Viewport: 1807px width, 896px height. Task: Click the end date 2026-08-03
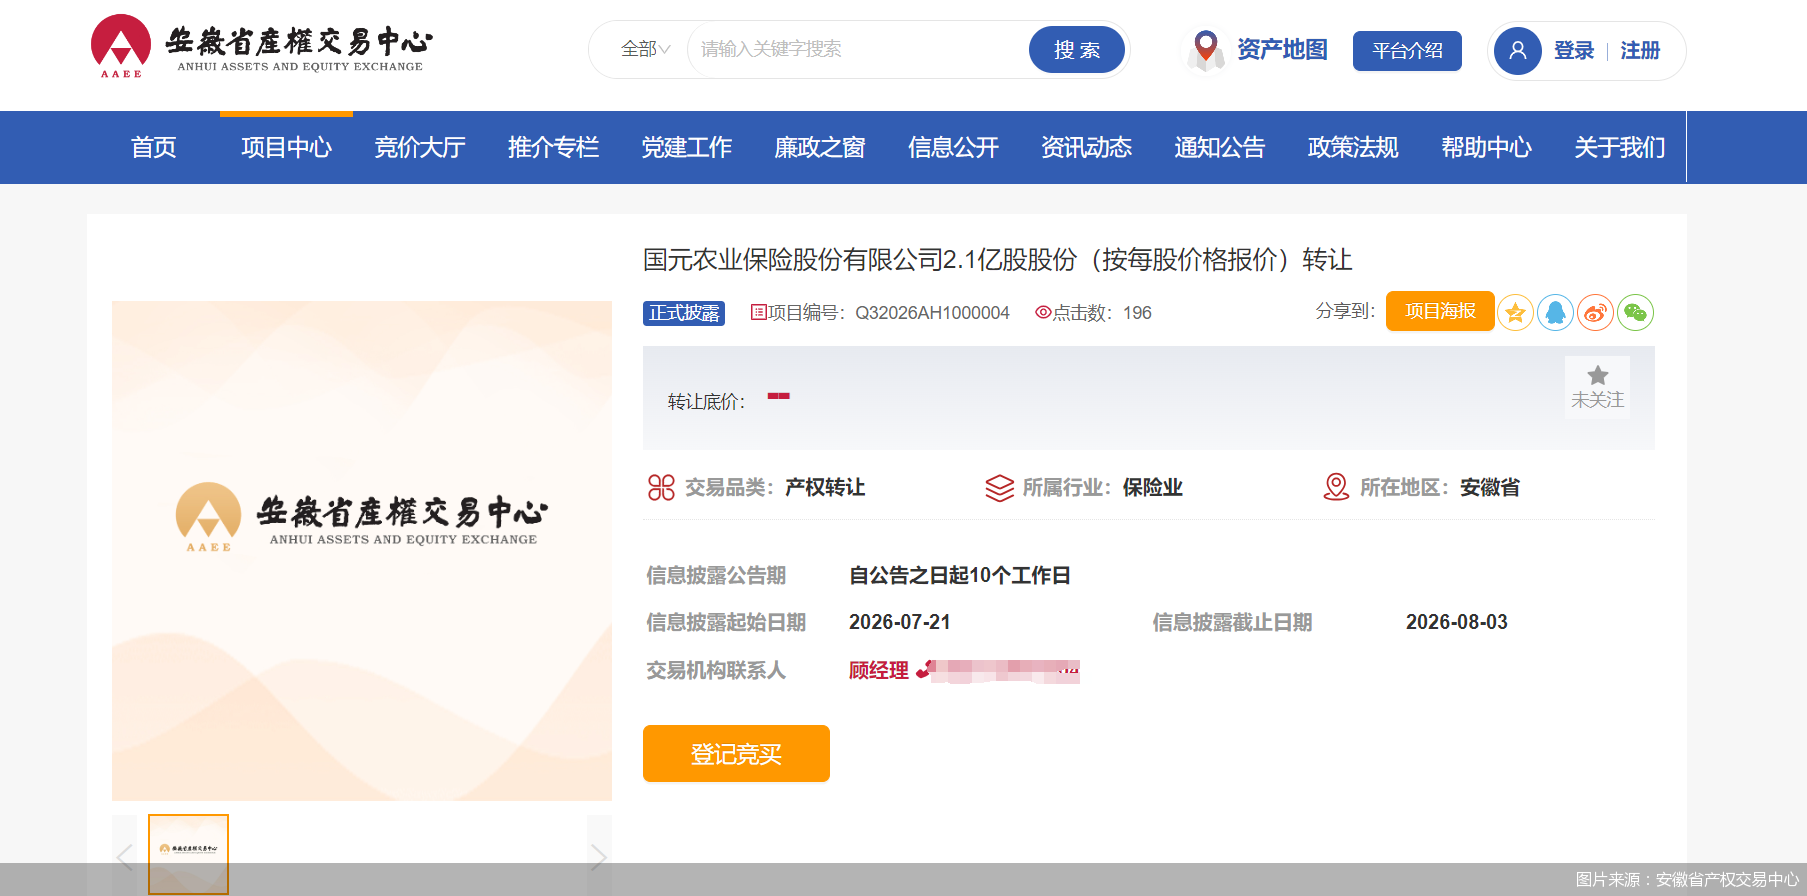pos(1457,622)
